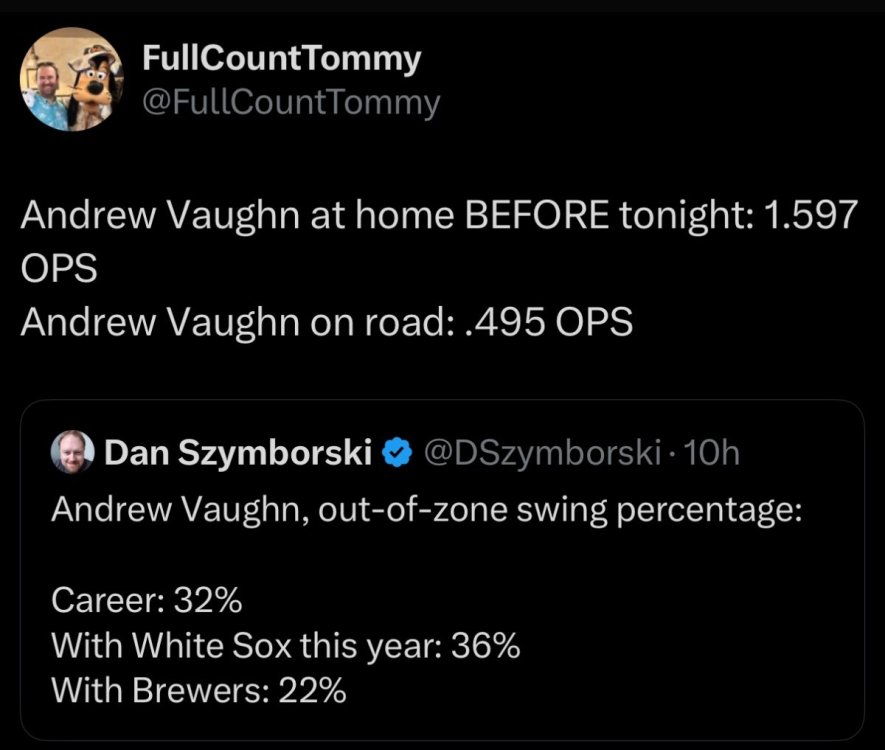The width and height of the screenshot is (885, 750).
Task: Click the "Career: 32%" line
Action: coord(146,602)
